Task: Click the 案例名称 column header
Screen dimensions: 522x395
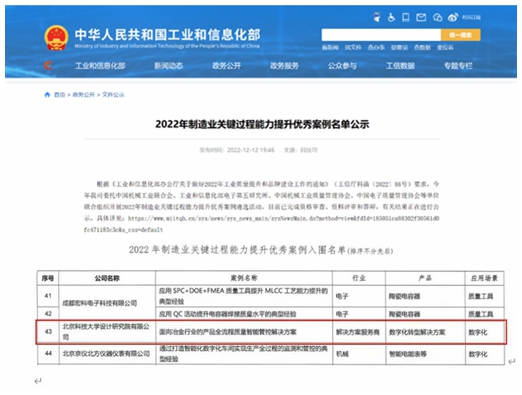Action: (x=244, y=278)
